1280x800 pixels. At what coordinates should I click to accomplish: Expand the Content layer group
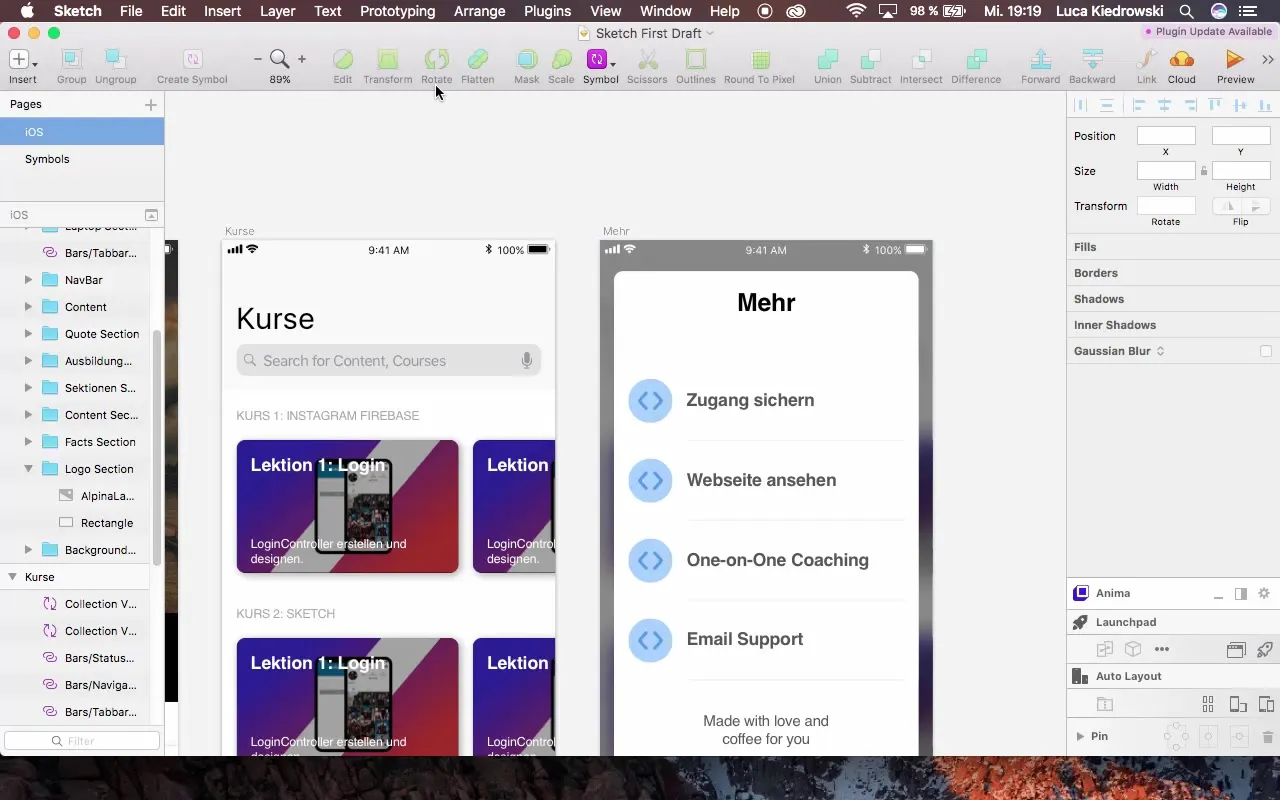pos(28,307)
